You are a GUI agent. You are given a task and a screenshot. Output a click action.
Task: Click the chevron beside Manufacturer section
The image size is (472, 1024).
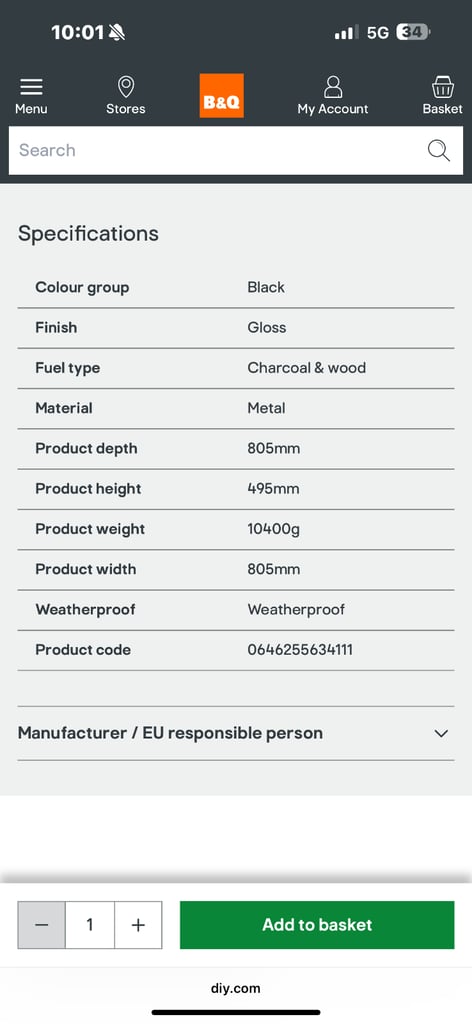(x=441, y=733)
